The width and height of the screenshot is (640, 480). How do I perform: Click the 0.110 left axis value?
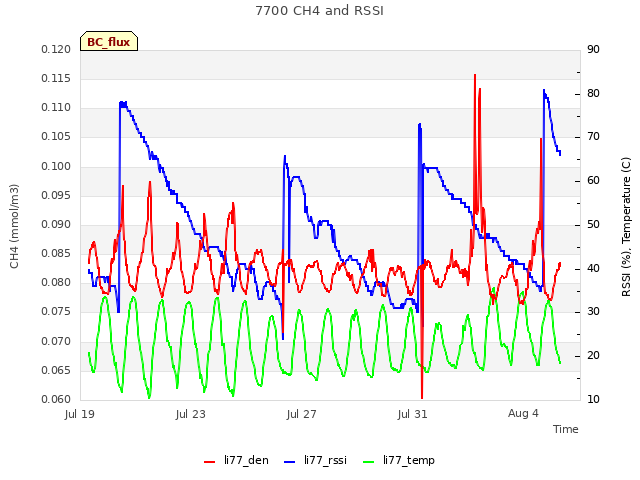pyautogui.click(x=56, y=108)
